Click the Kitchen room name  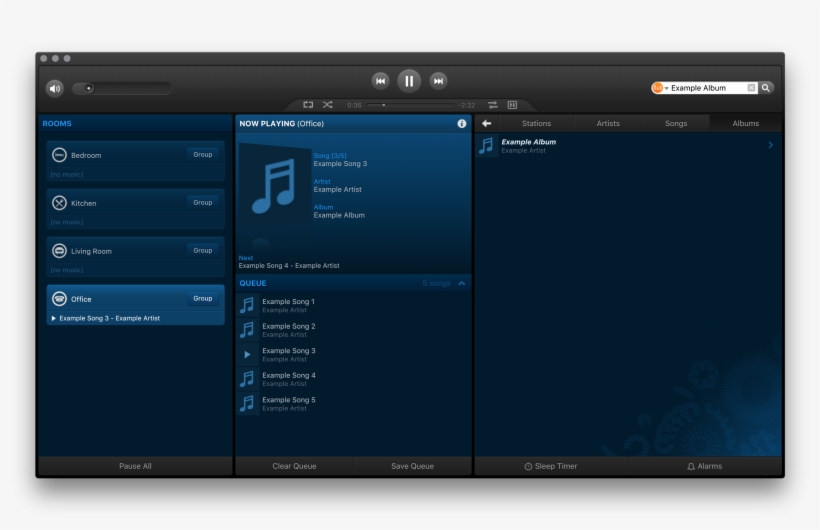click(x=84, y=203)
